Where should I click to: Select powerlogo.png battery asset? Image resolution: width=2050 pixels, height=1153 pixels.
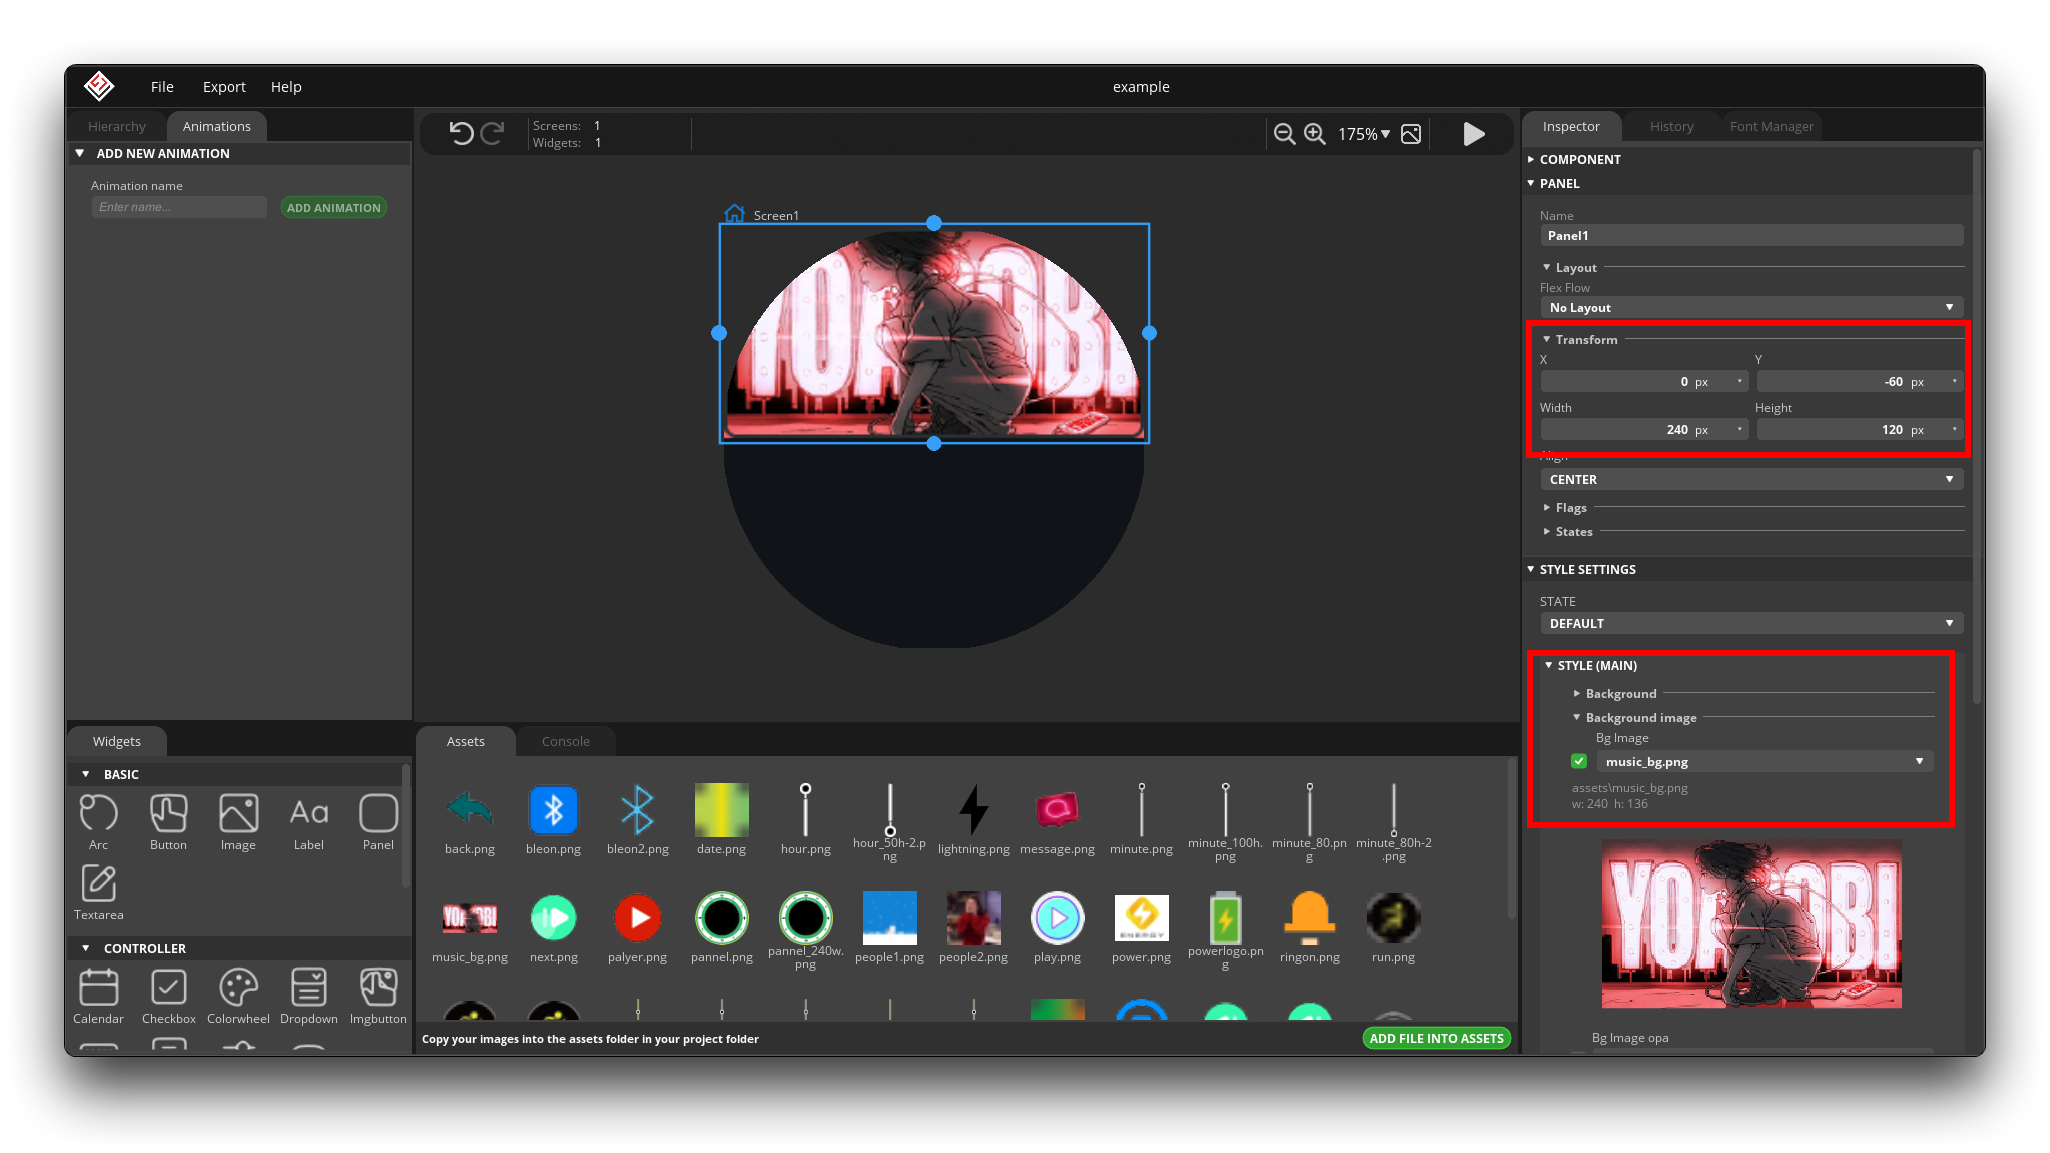tap(1225, 930)
